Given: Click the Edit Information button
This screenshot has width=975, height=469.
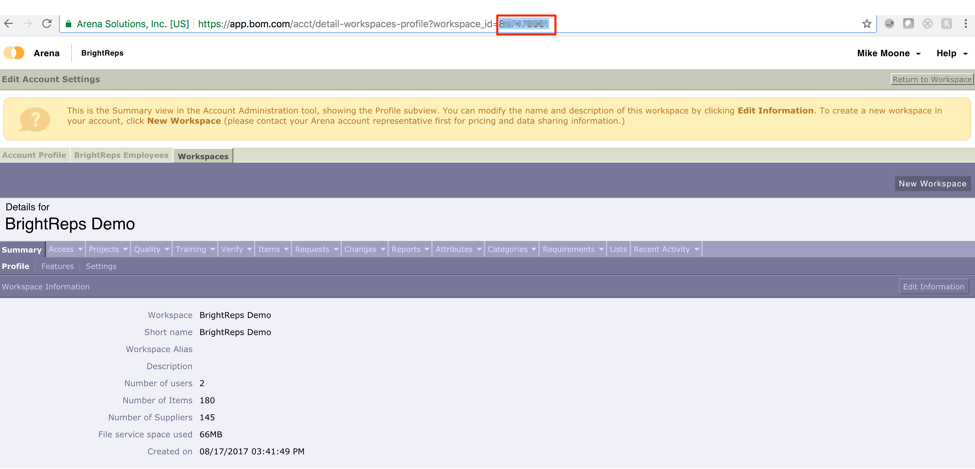Looking at the screenshot, I should (934, 287).
